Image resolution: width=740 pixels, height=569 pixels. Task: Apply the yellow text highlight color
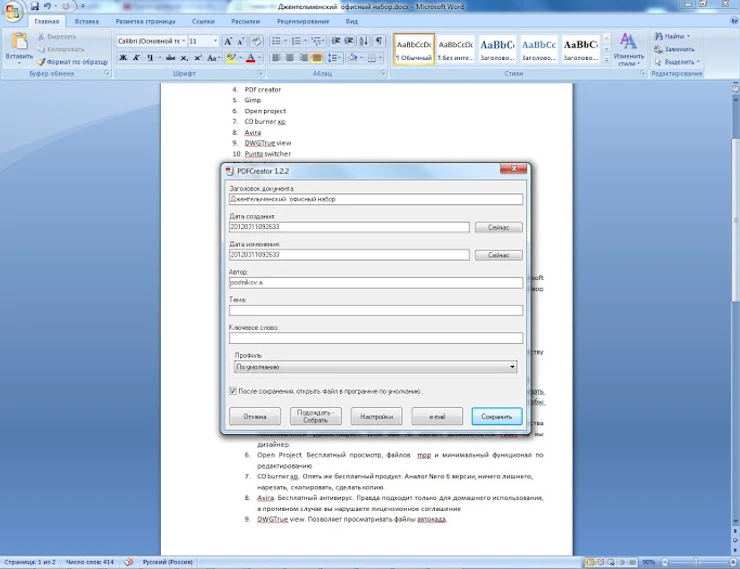231,58
